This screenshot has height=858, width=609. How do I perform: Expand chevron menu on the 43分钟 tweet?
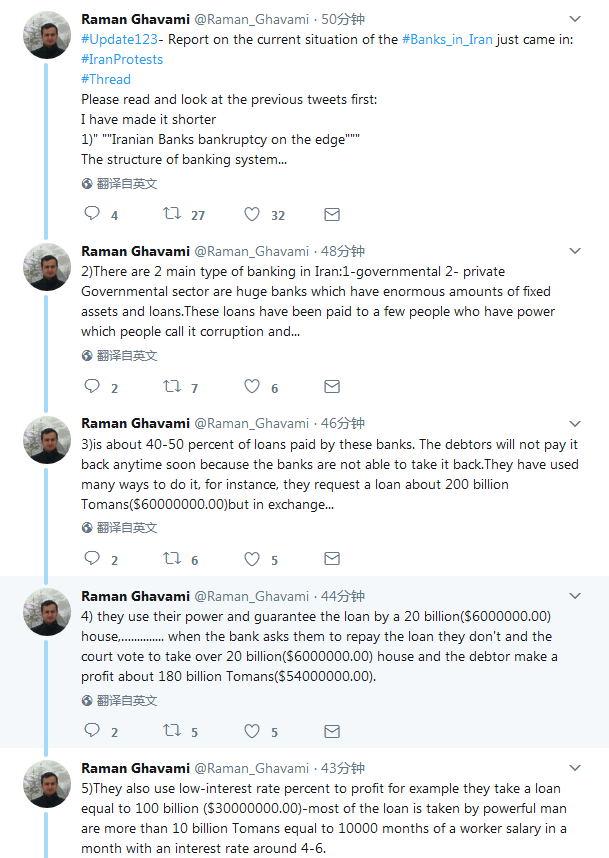[575, 768]
